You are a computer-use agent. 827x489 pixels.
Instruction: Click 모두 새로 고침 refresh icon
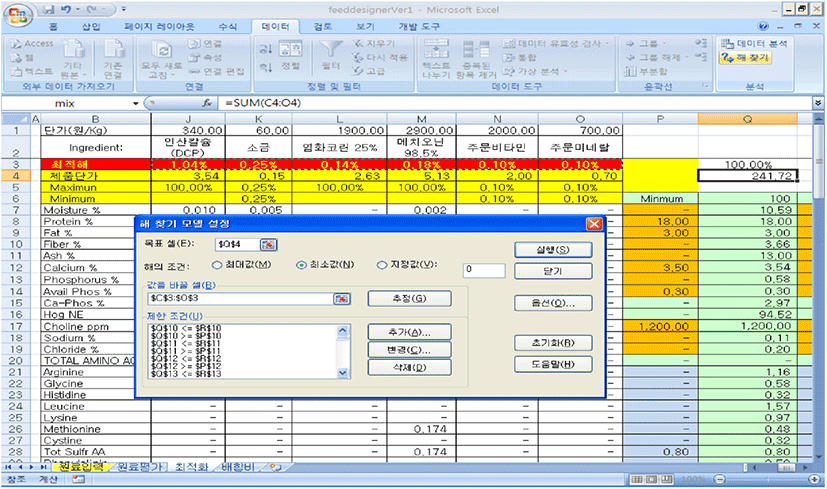point(160,50)
